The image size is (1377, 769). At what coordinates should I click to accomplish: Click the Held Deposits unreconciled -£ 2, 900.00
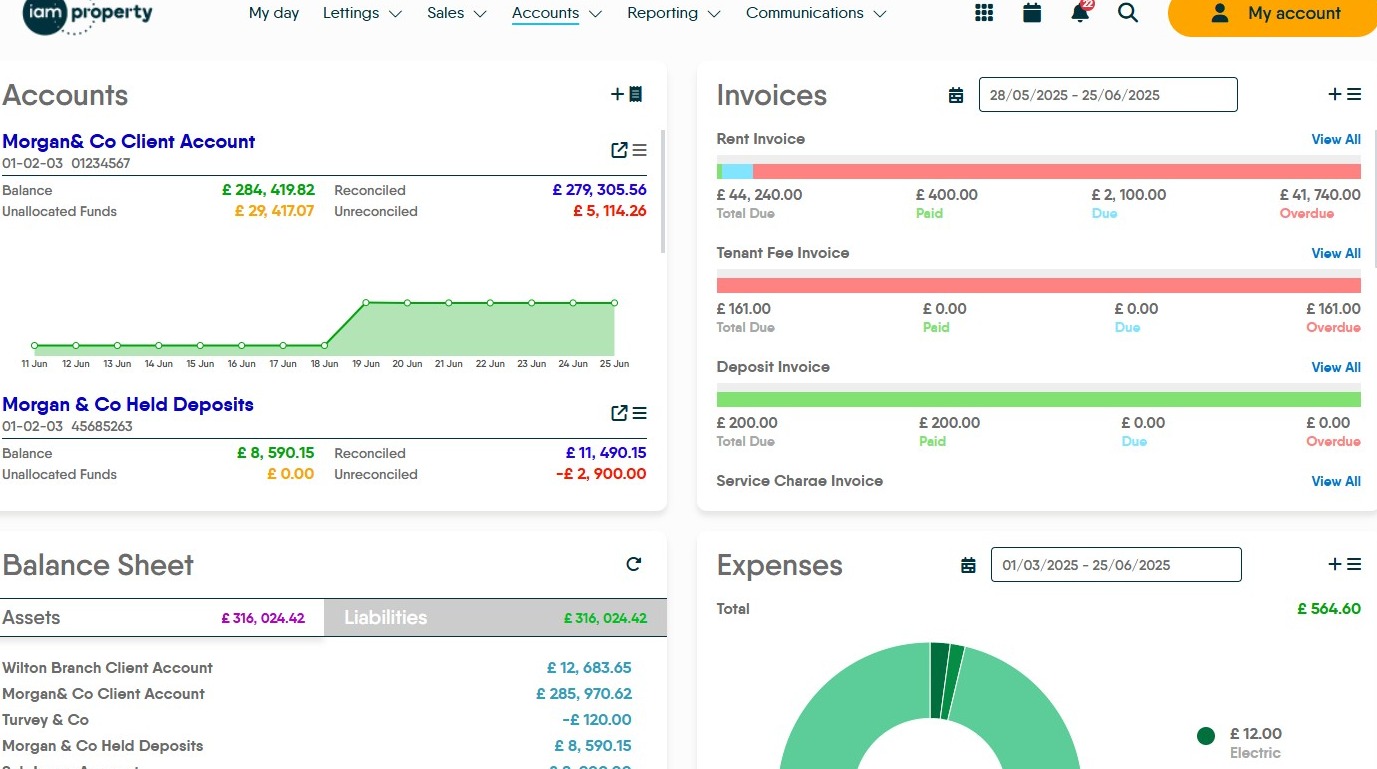pos(601,474)
